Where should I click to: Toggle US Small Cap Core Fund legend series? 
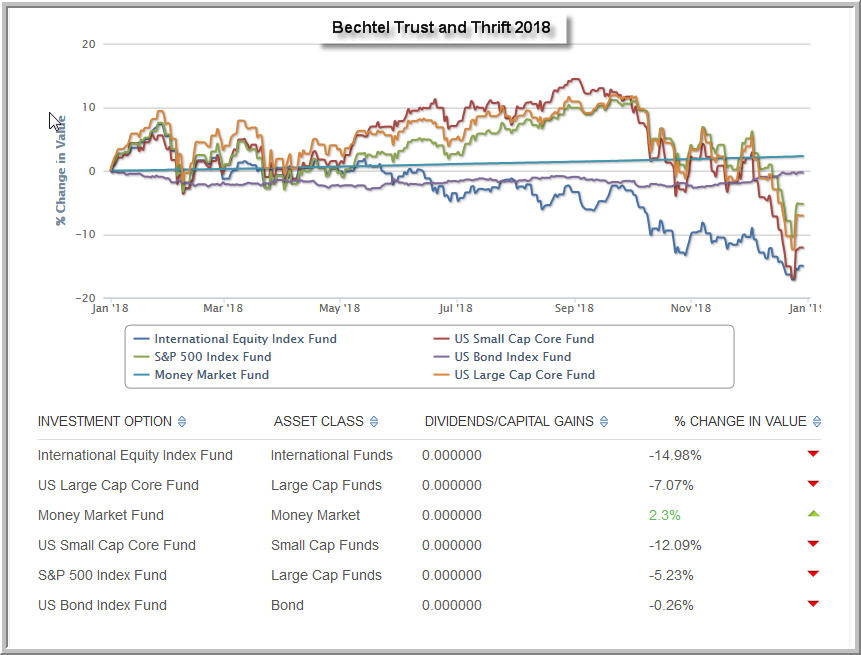tap(514, 339)
